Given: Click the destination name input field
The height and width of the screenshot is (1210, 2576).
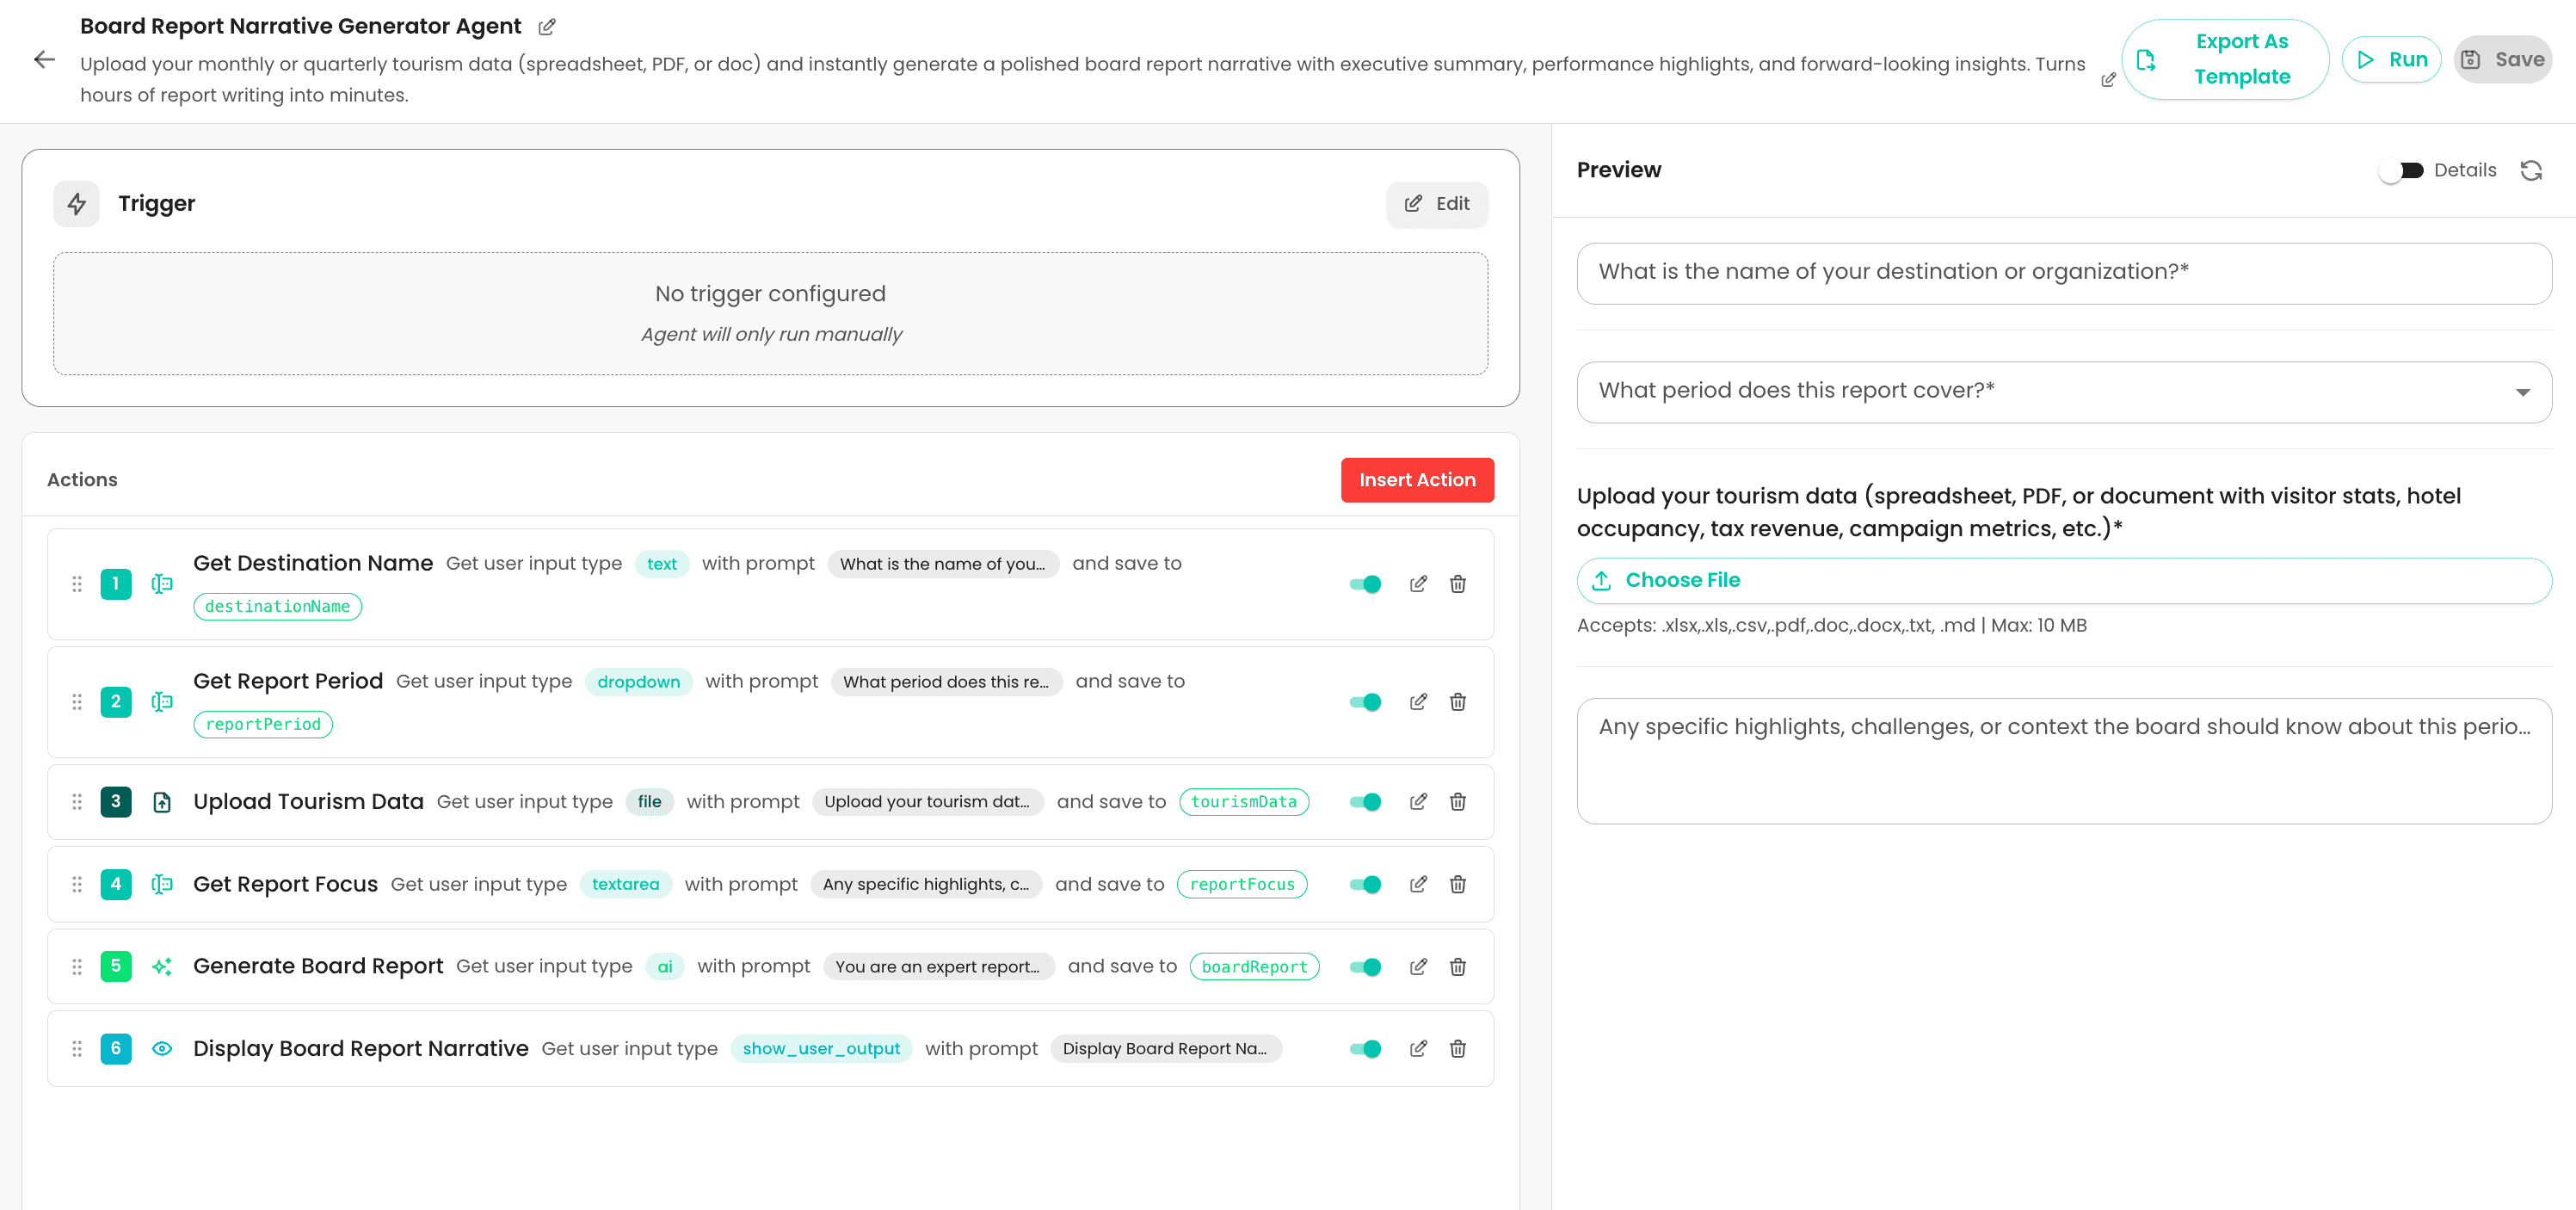Looking at the screenshot, I should click(x=2064, y=273).
